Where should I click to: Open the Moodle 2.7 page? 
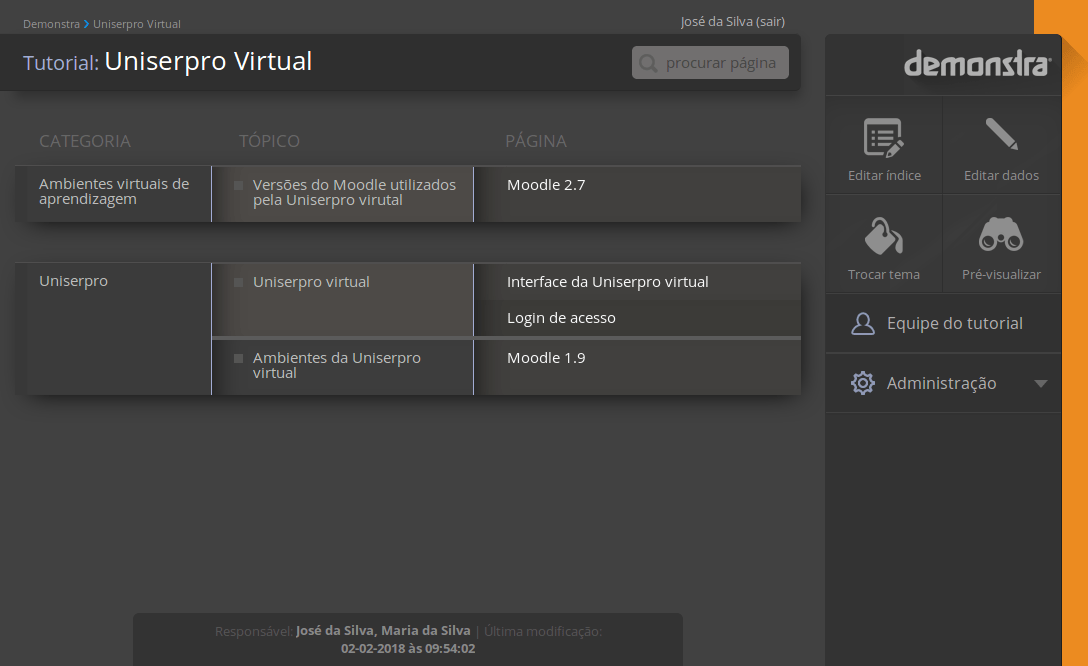pyautogui.click(x=546, y=185)
